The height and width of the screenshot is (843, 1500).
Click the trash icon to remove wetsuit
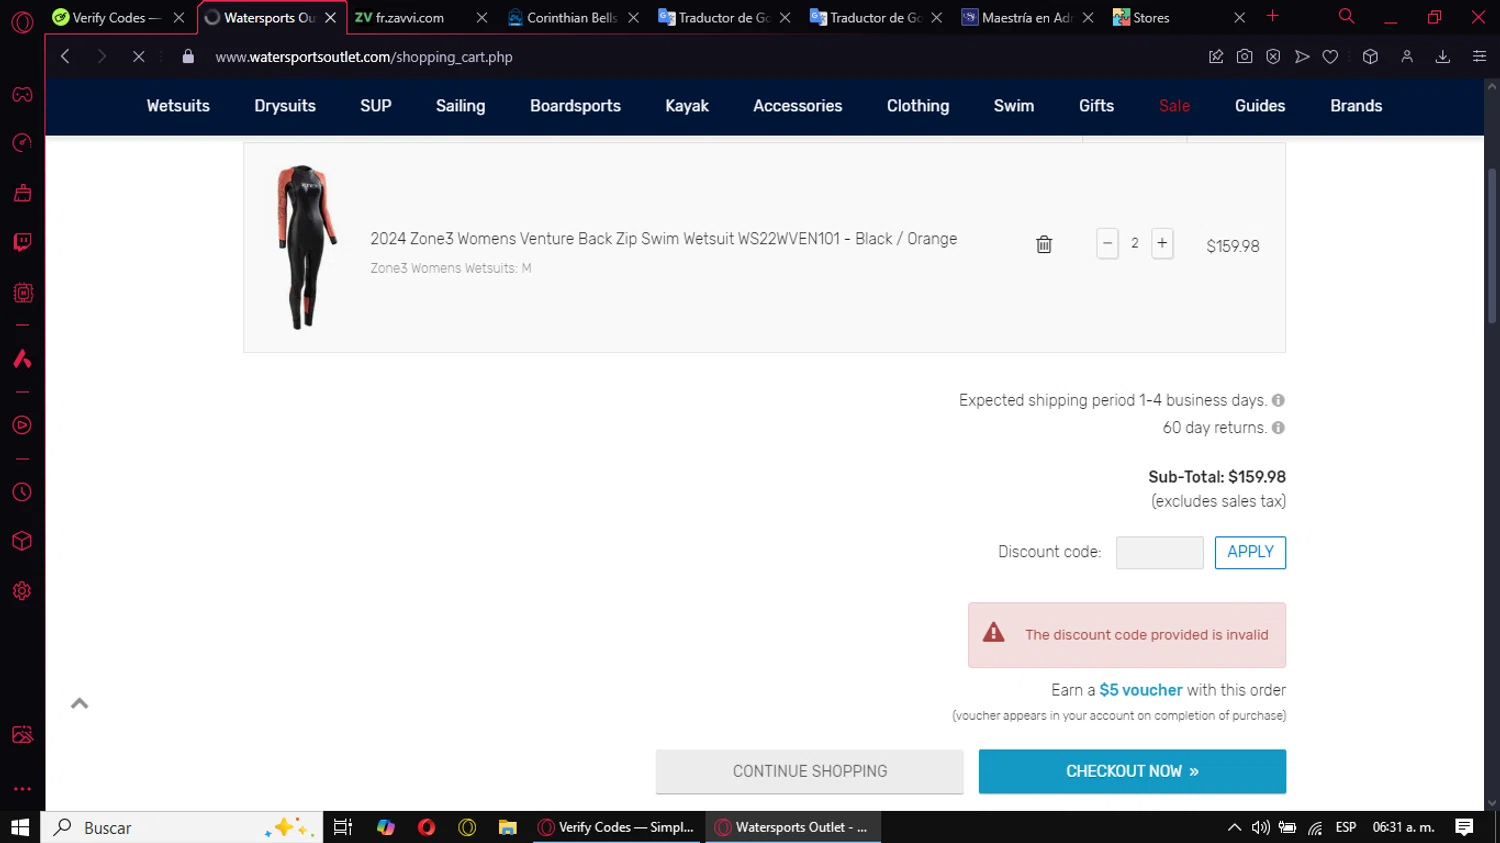click(1044, 244)
